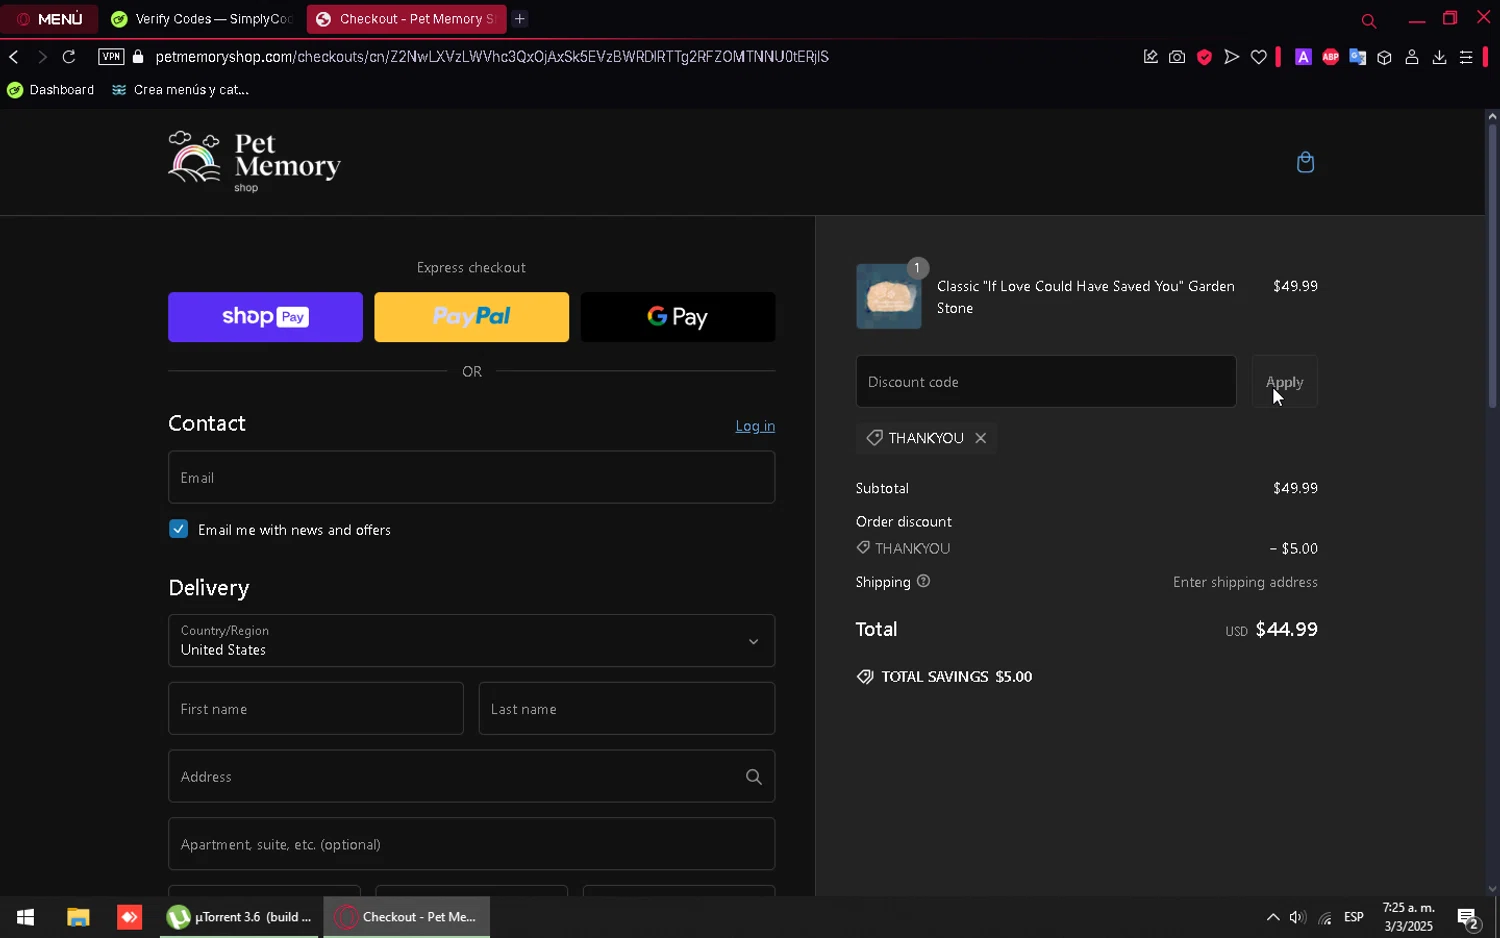
Task: Click the Apply discount button
Action: point(1284,382)
